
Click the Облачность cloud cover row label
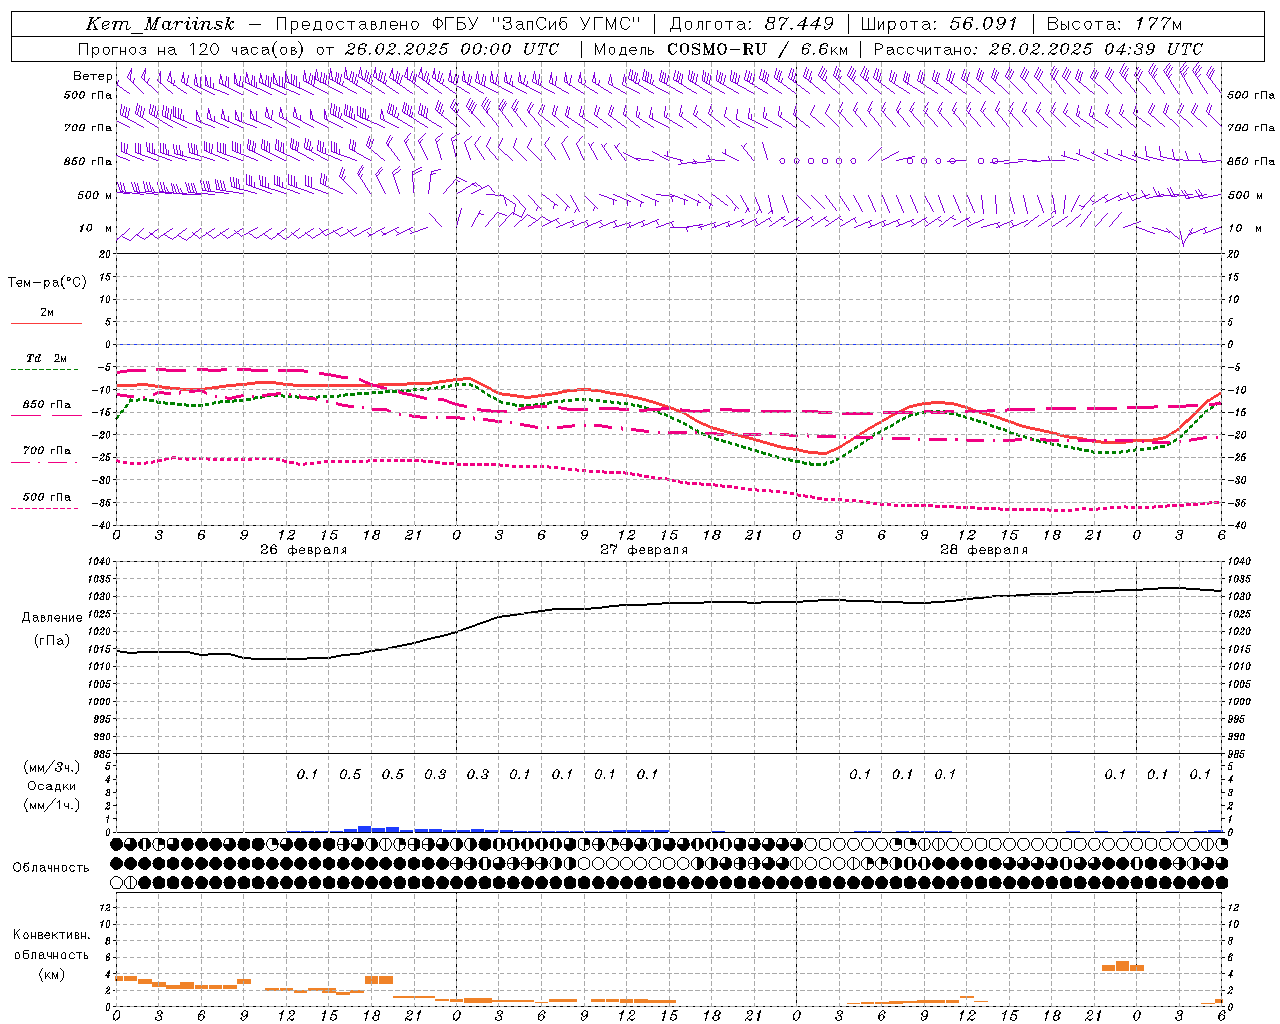coord(51,868)
